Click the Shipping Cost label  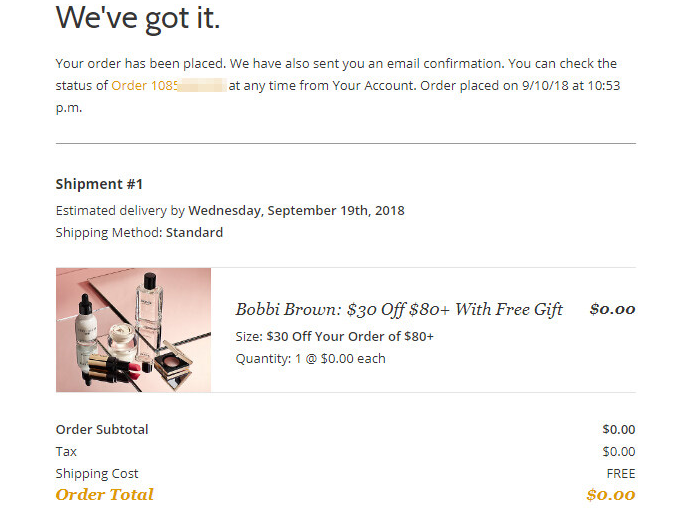click(97, 474)
